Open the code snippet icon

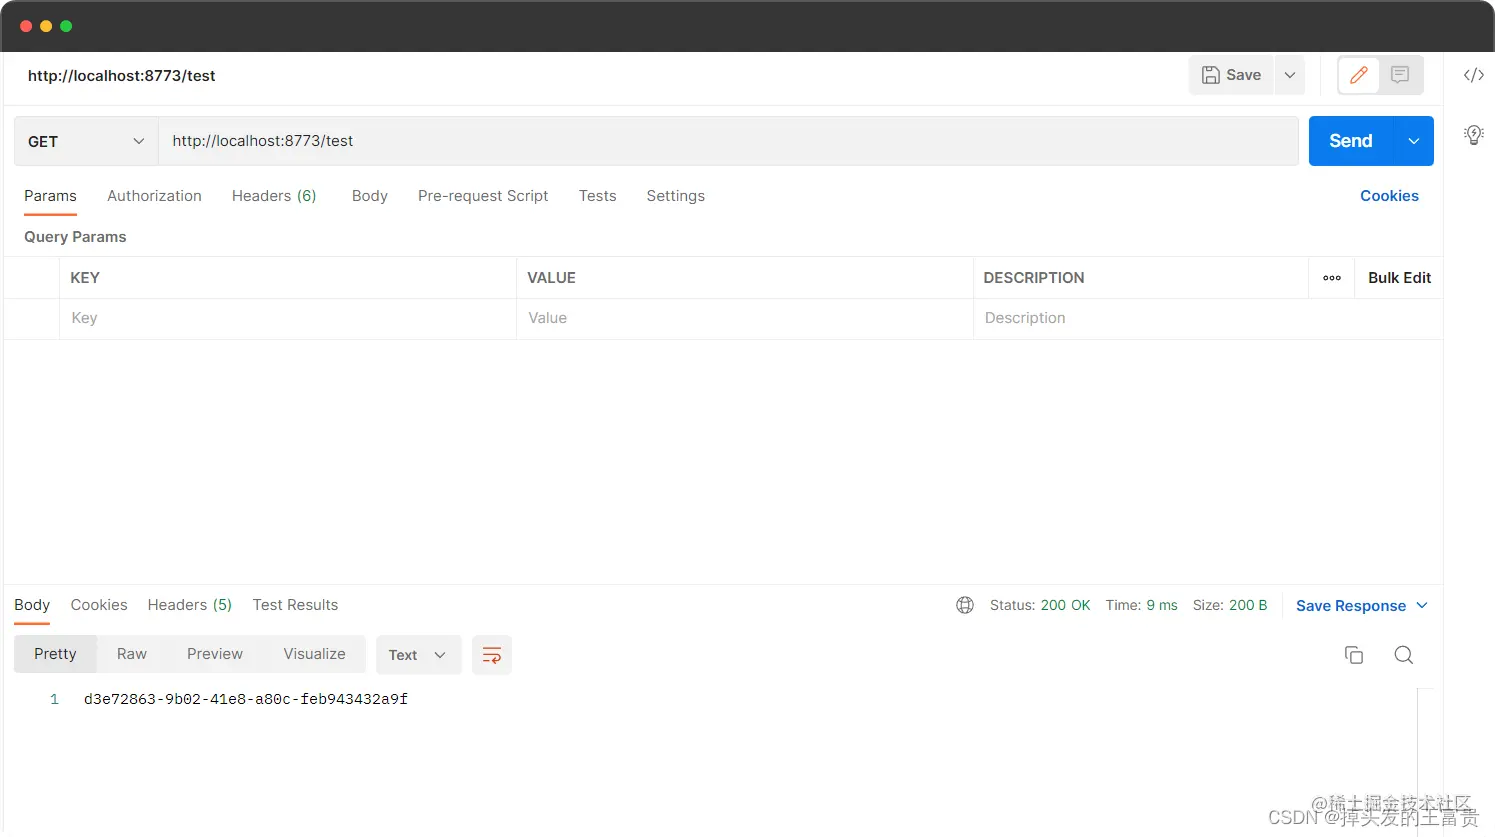pos(1473,75)
